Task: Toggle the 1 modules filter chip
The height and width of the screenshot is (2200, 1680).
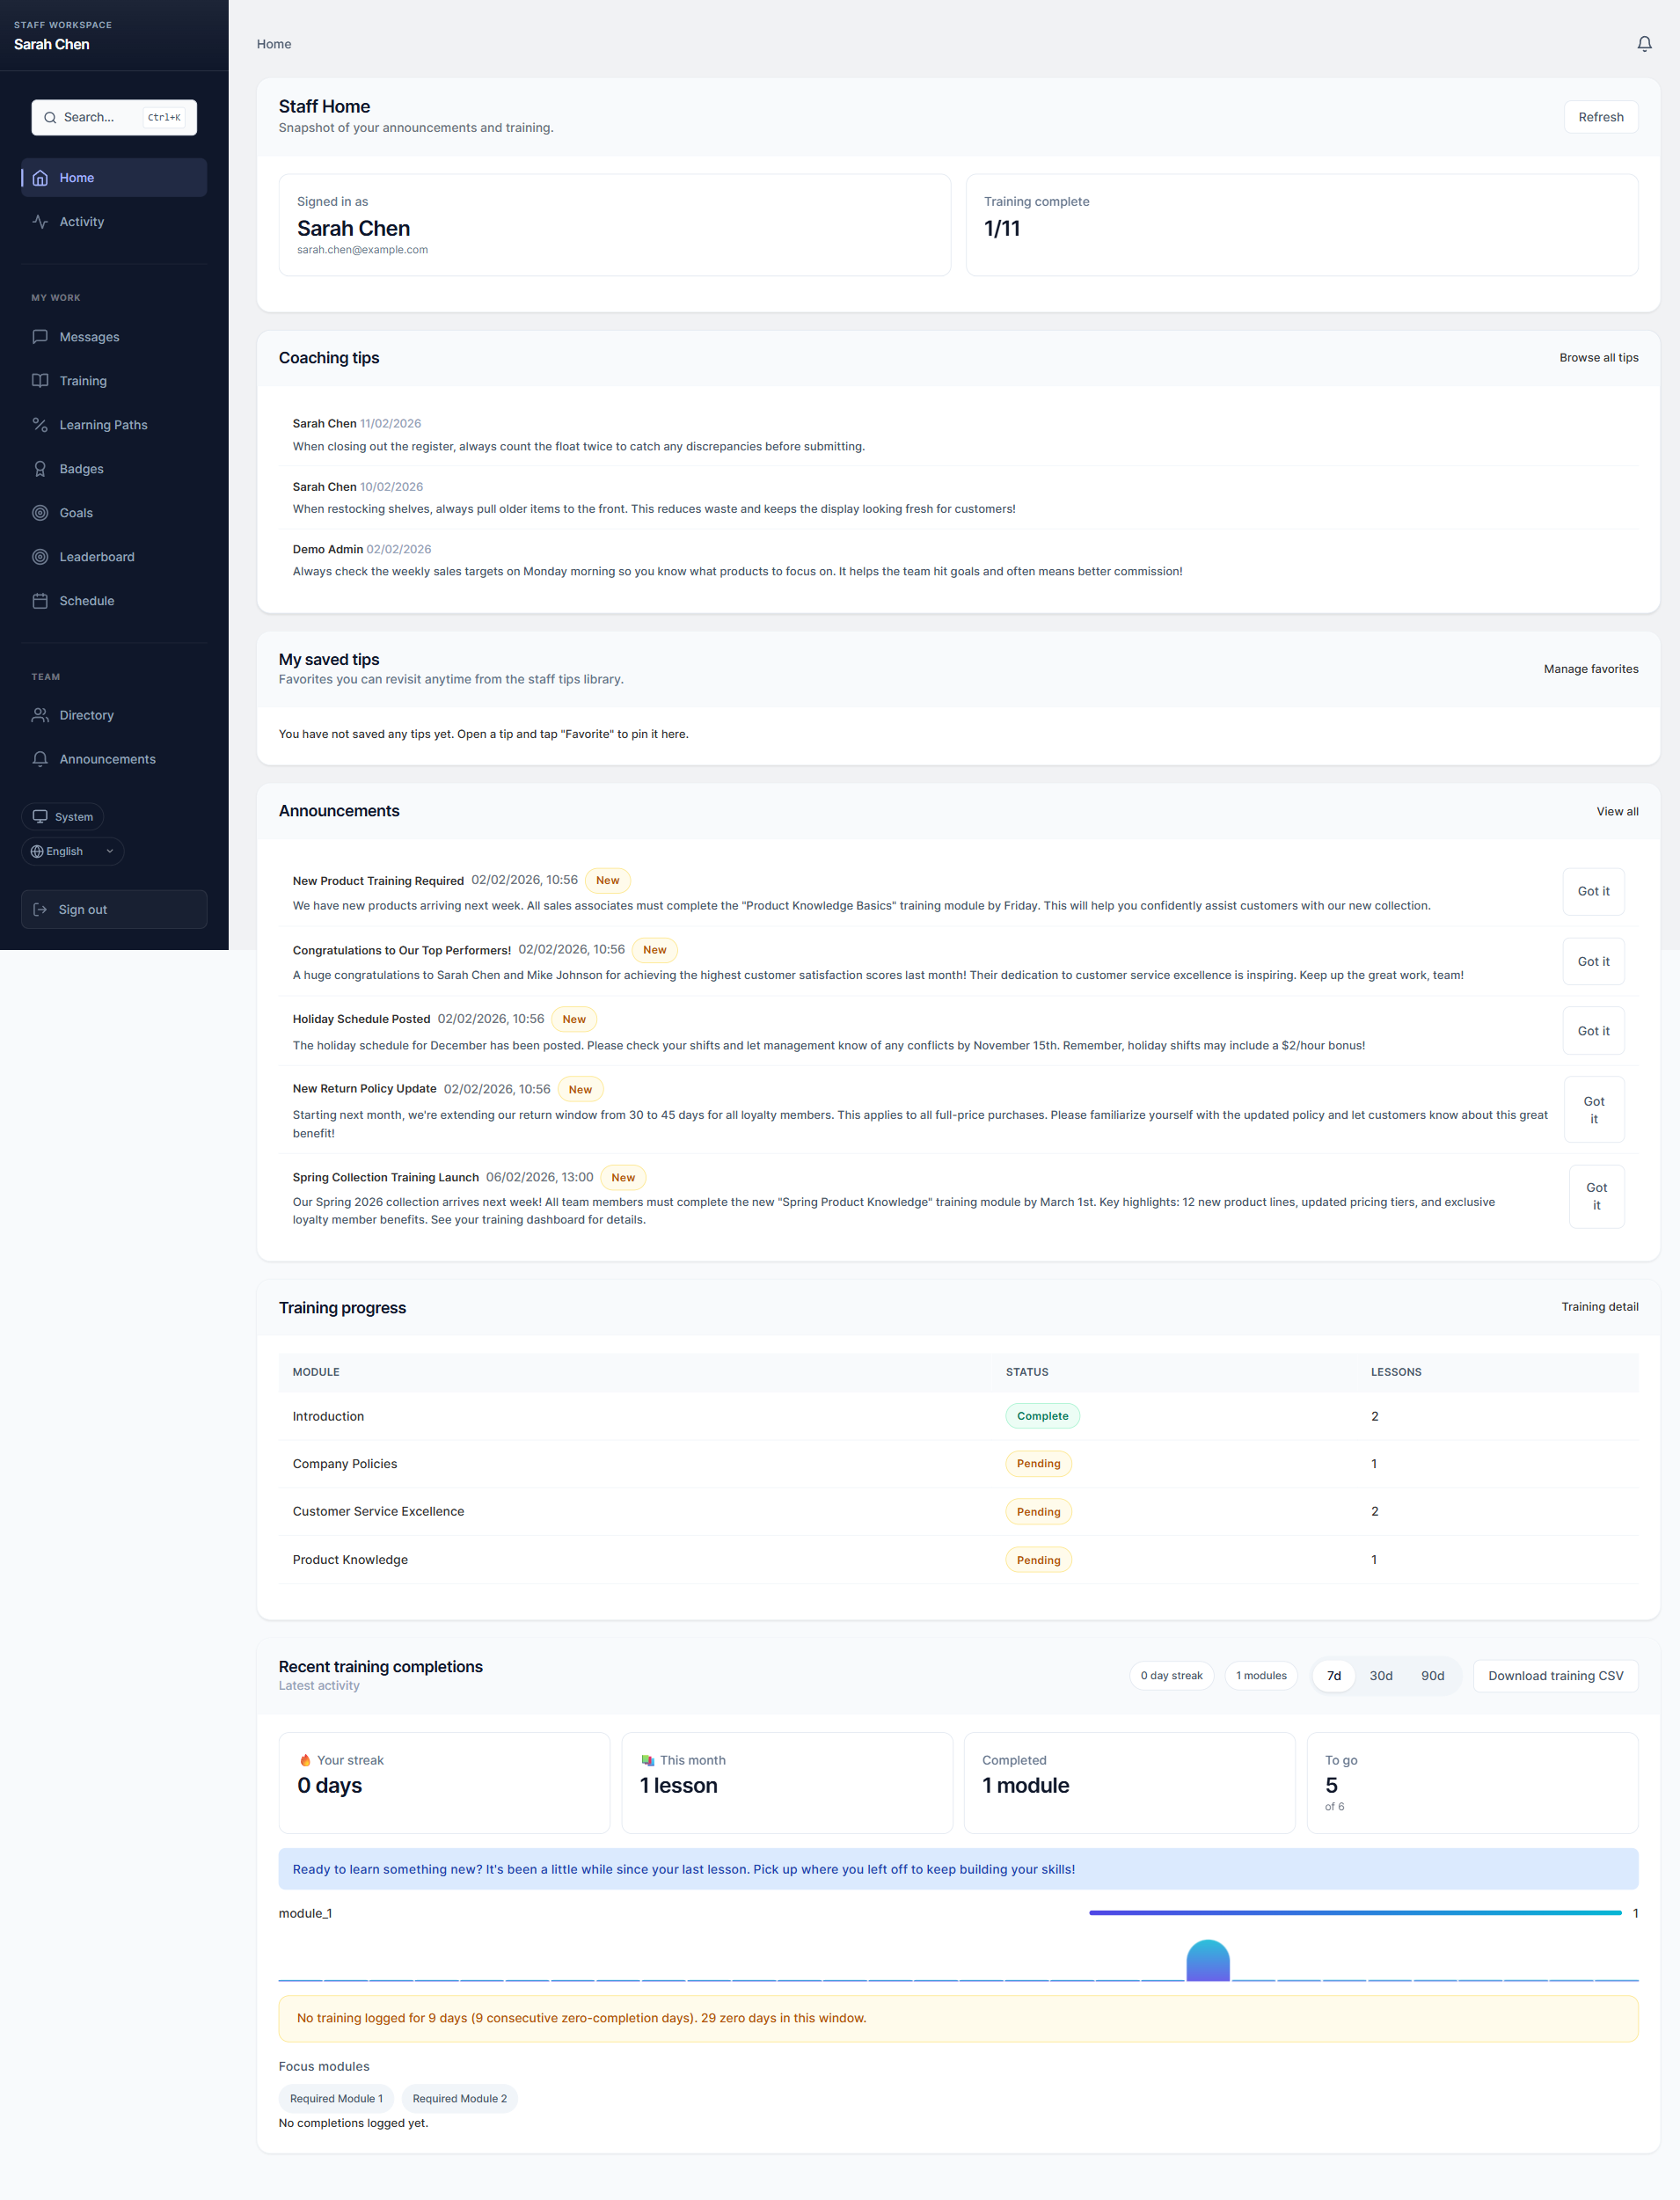Action: tap(1261, 1675)
